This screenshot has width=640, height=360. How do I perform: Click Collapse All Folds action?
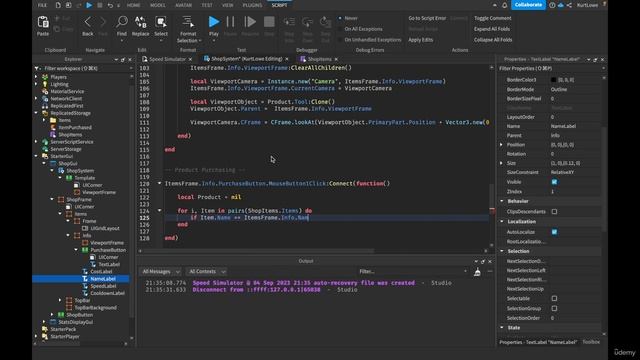point(493,40)
